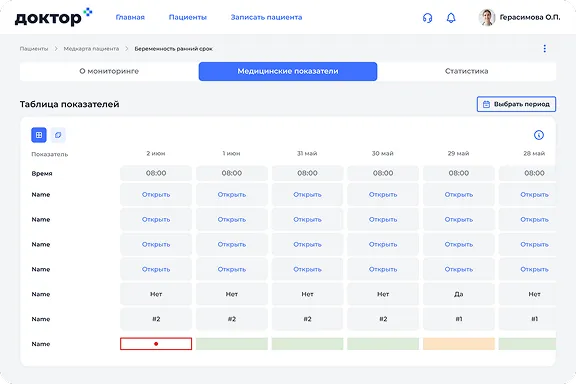Open Записать пациента in navigation
This screenshot has height=384, width=576.
tap(266, 17)
